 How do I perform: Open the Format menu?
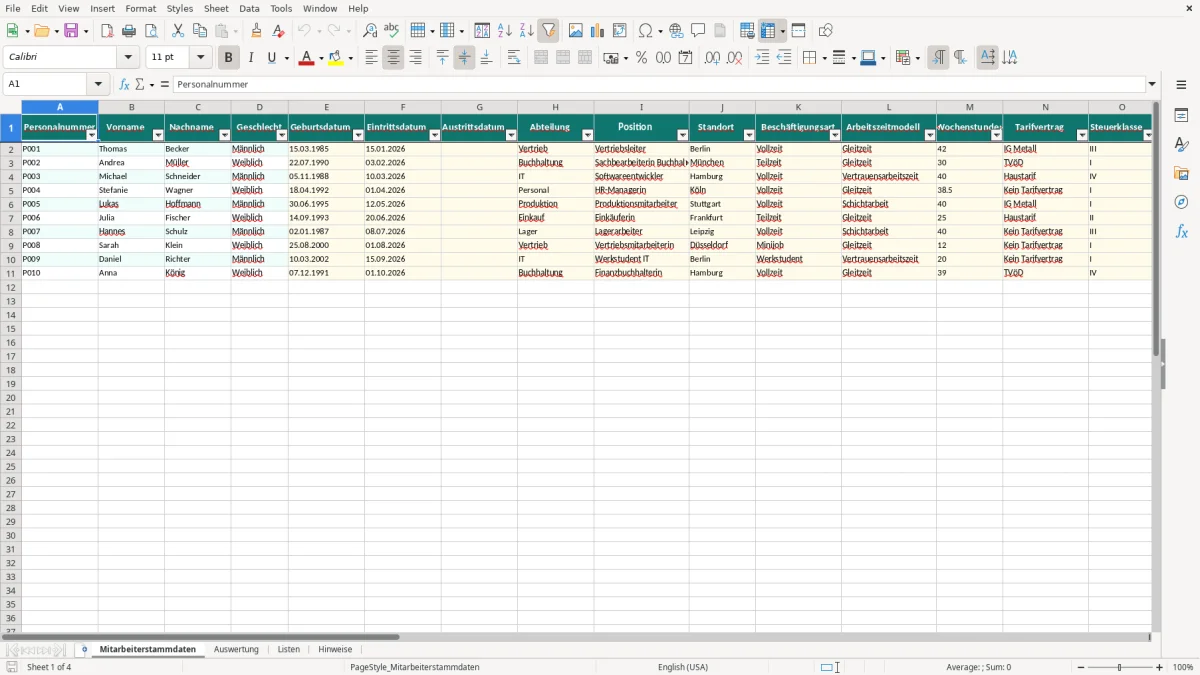141,8
